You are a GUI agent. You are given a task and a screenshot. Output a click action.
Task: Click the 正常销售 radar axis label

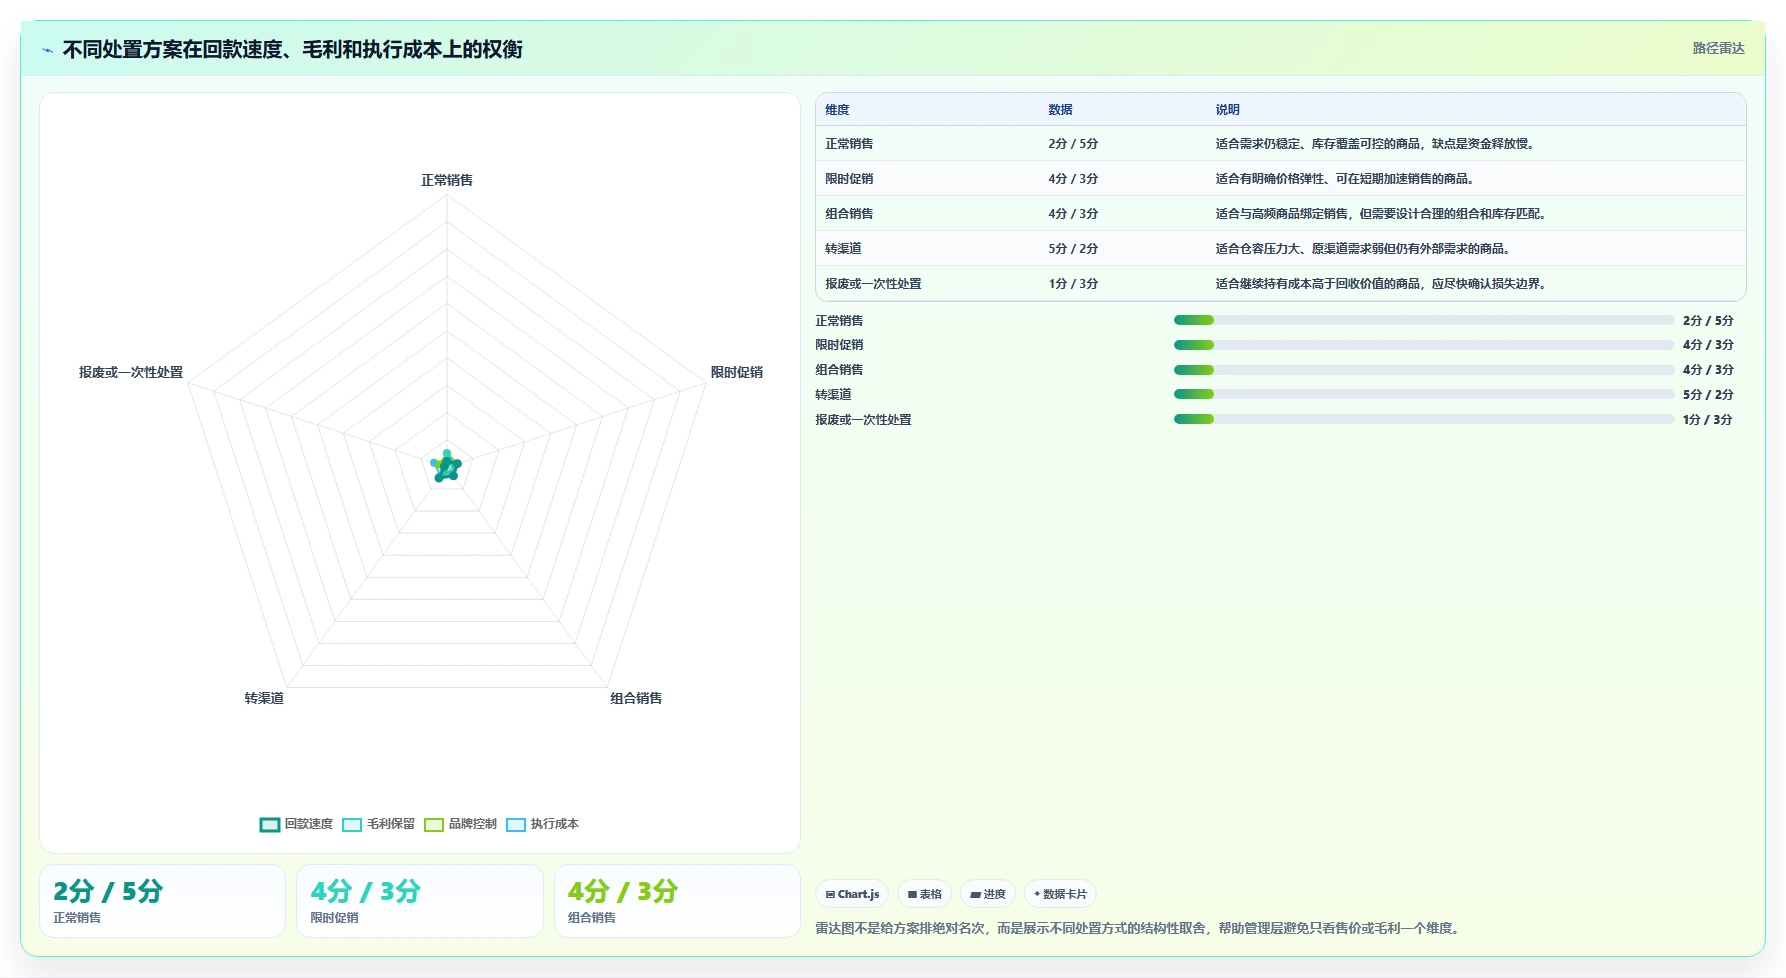447,180
